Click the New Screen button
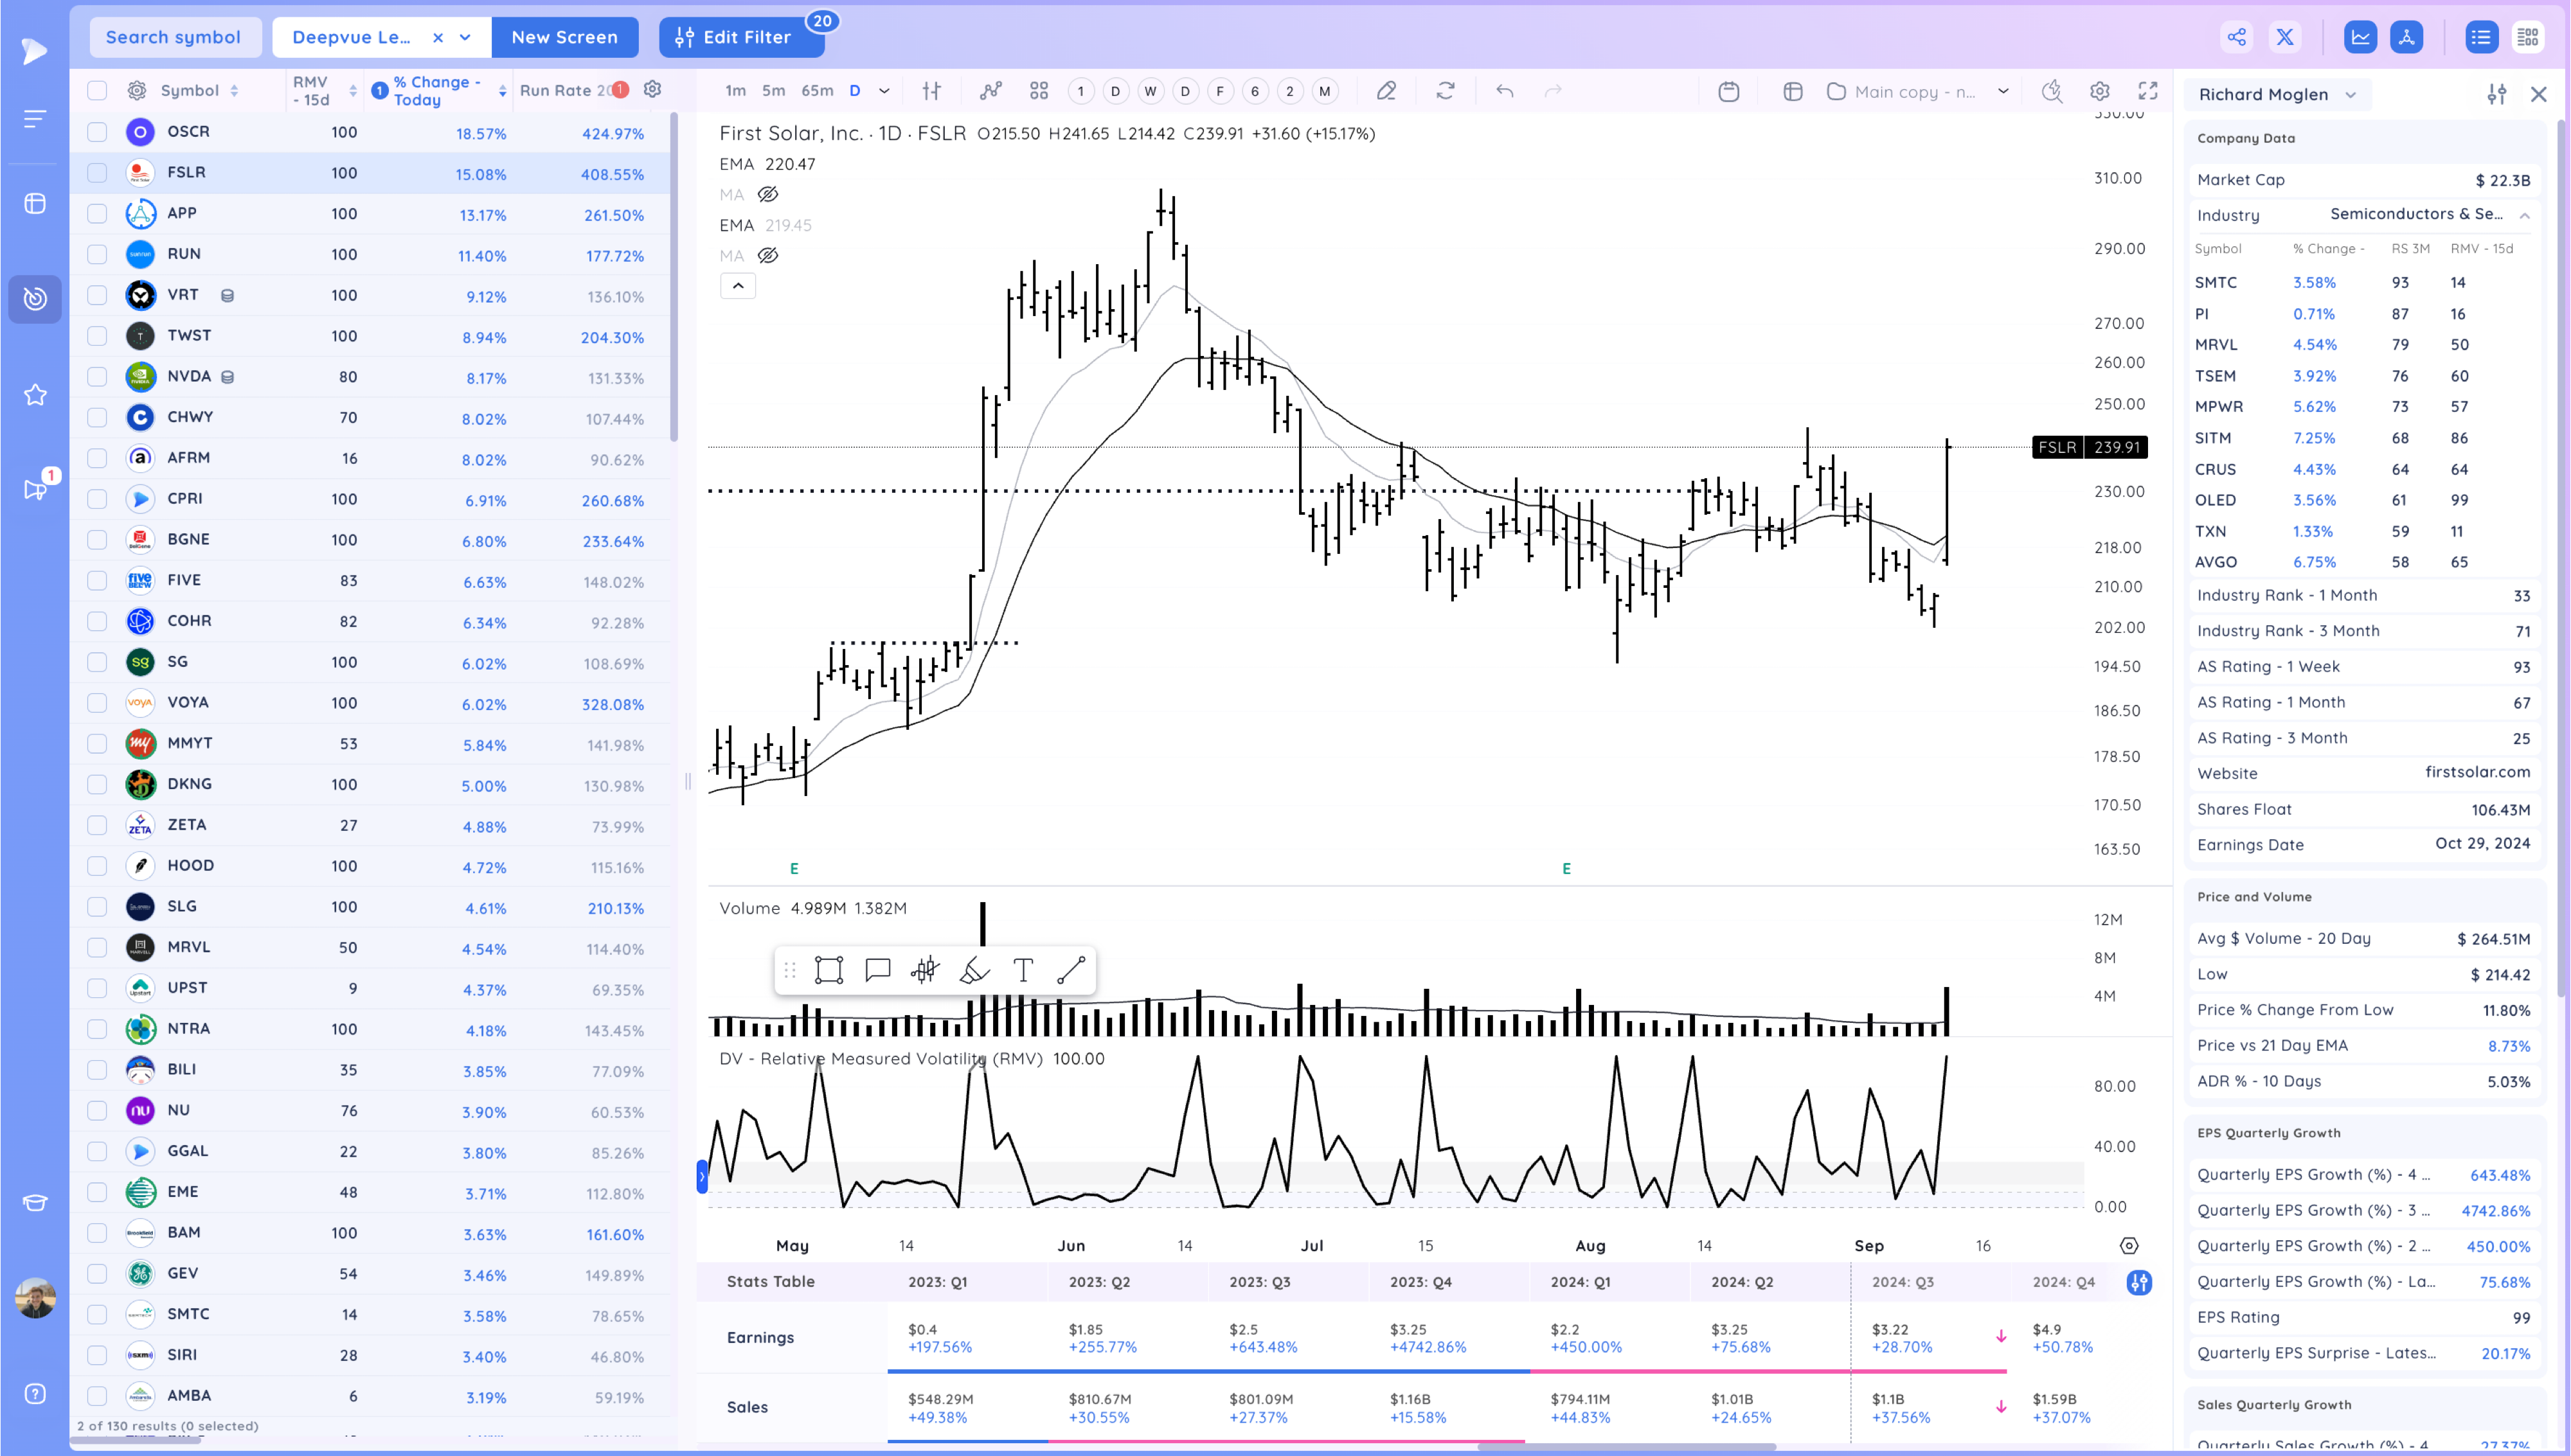The image size is (2571, 1456). click(x=564, y=37)
